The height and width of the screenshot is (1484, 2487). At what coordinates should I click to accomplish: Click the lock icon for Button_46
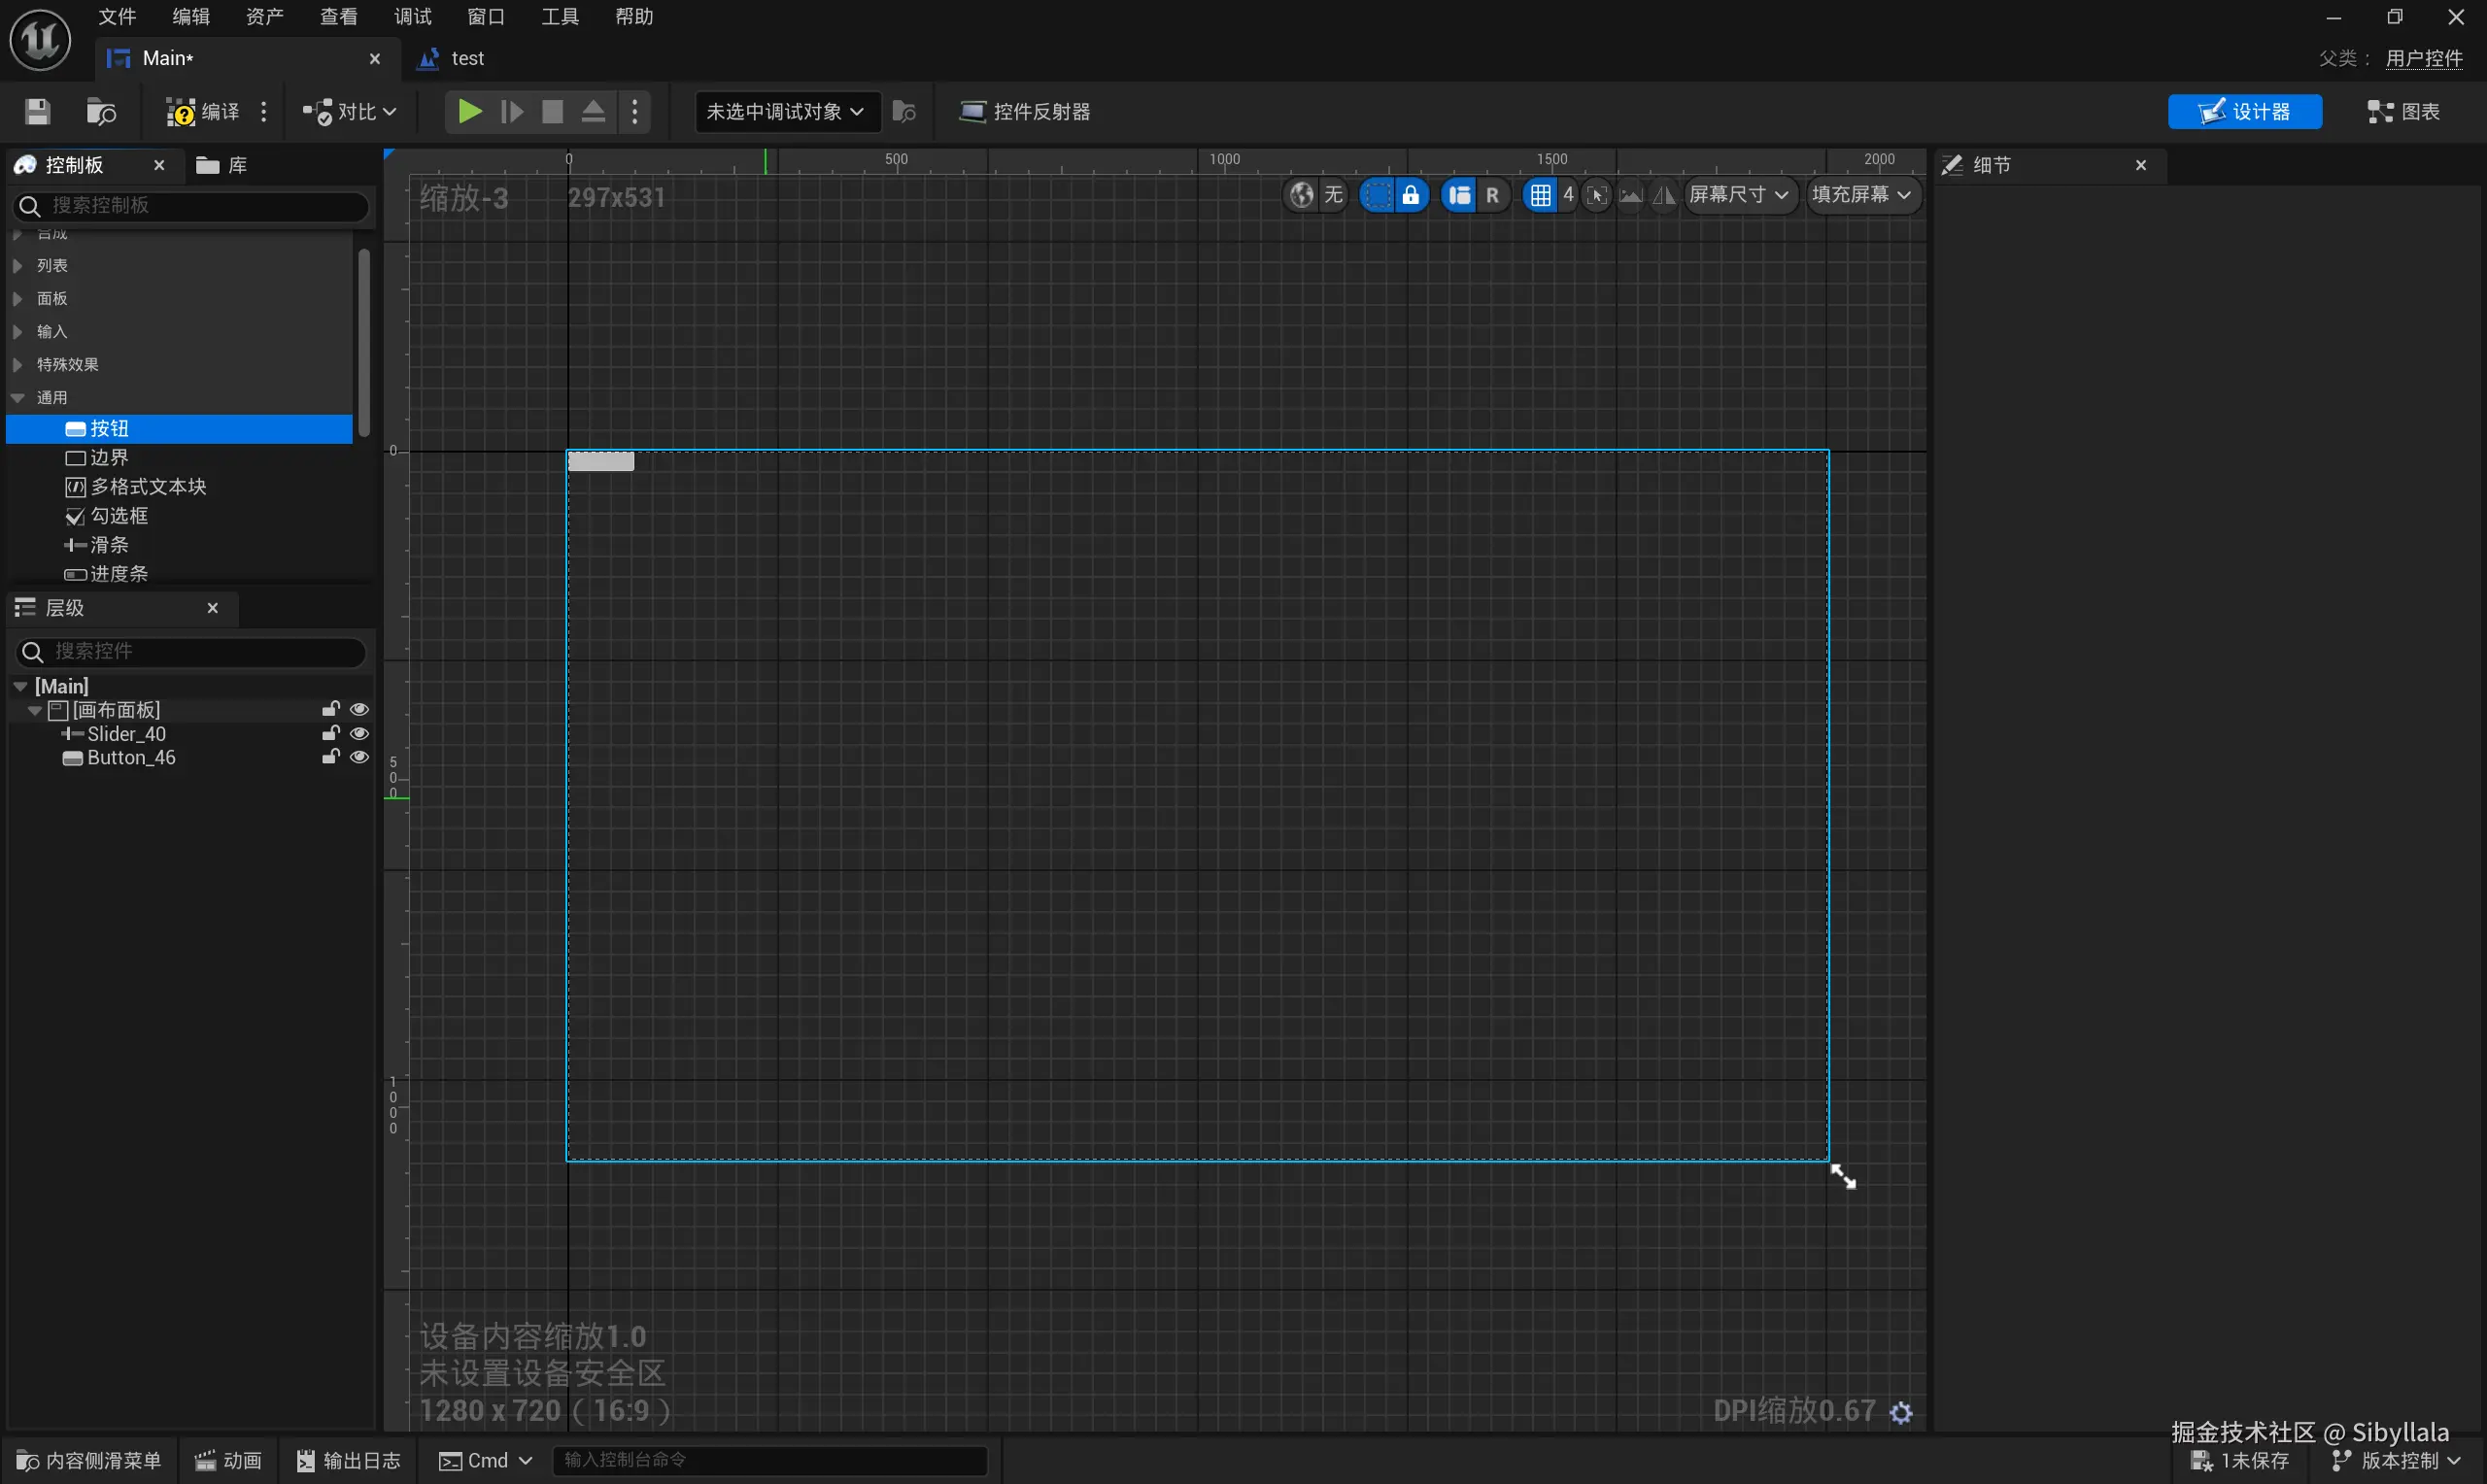click(330, 758)
